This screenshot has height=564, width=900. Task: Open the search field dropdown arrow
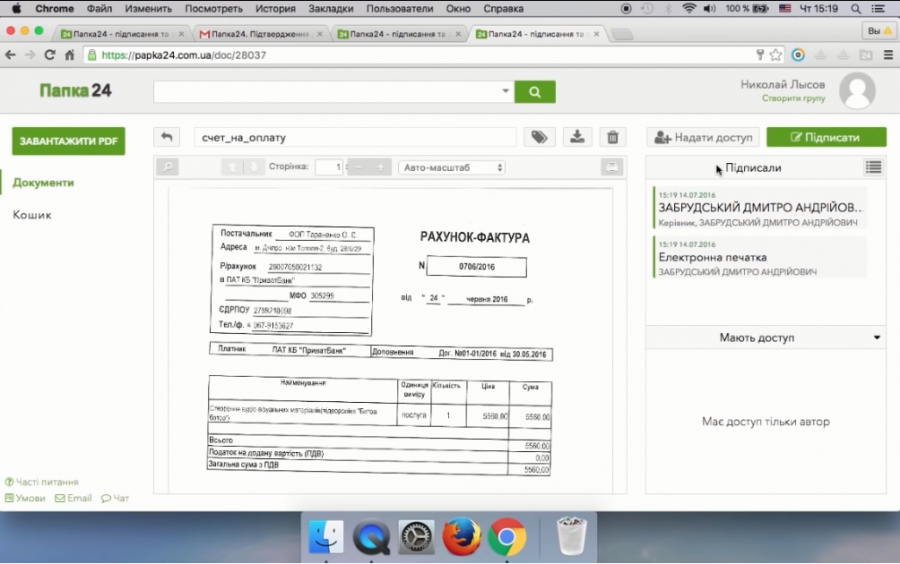coord(505,91)
